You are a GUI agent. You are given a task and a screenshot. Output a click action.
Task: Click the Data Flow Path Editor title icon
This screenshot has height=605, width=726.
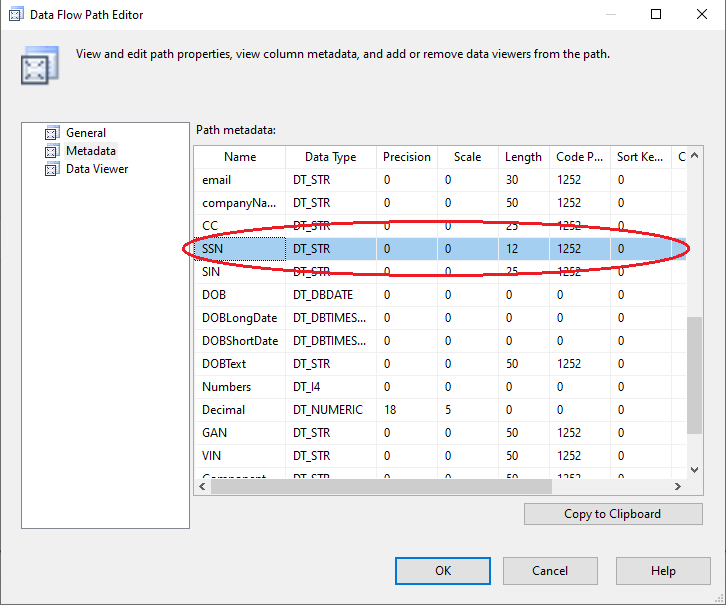click(16, 15)
